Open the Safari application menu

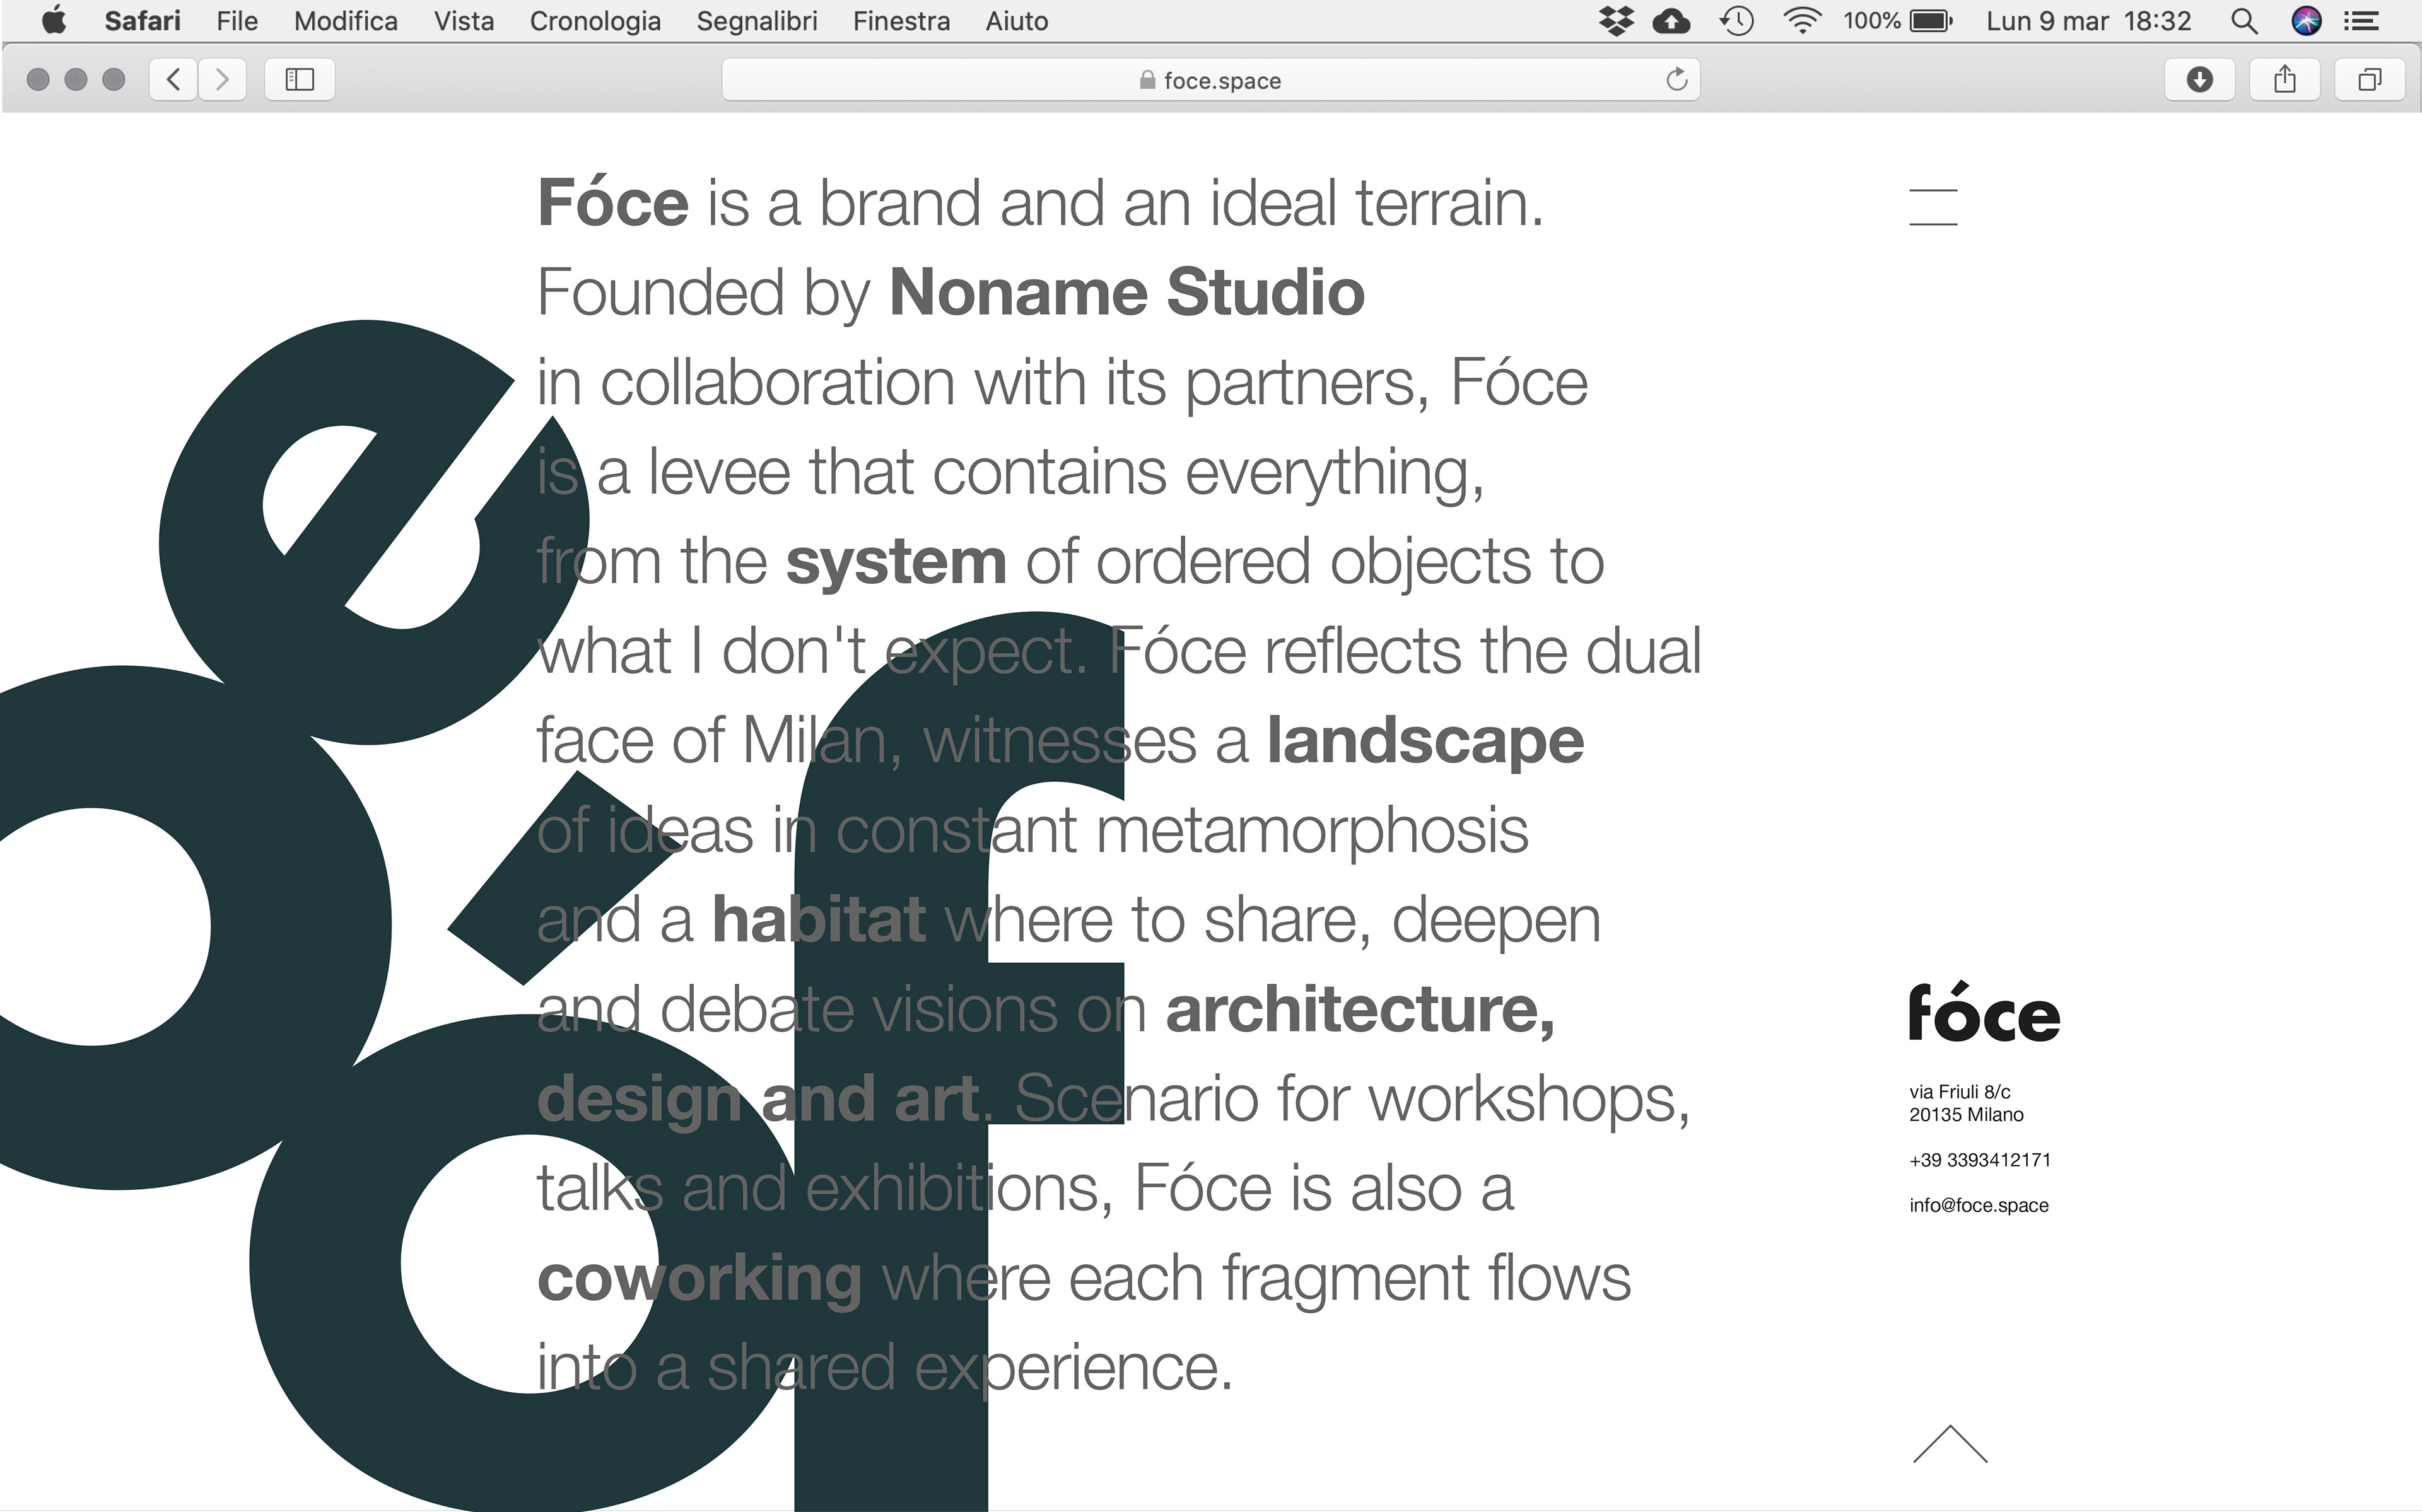click(x=142, y=21)
